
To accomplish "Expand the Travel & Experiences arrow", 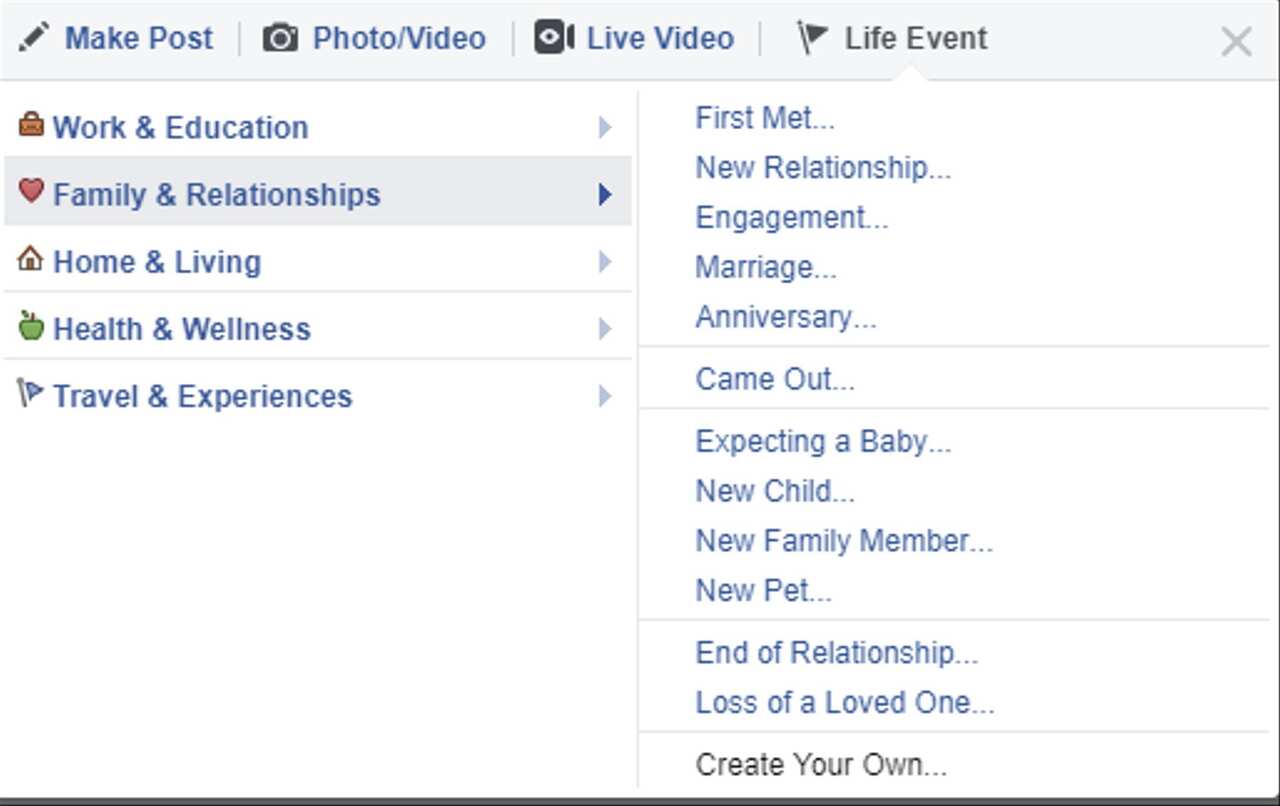I will [604, 396].
